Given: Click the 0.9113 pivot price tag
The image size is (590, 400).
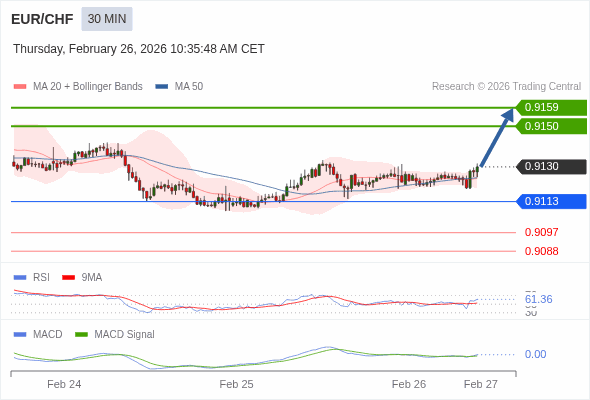Looking at the screenshot, I should [551, 201].
